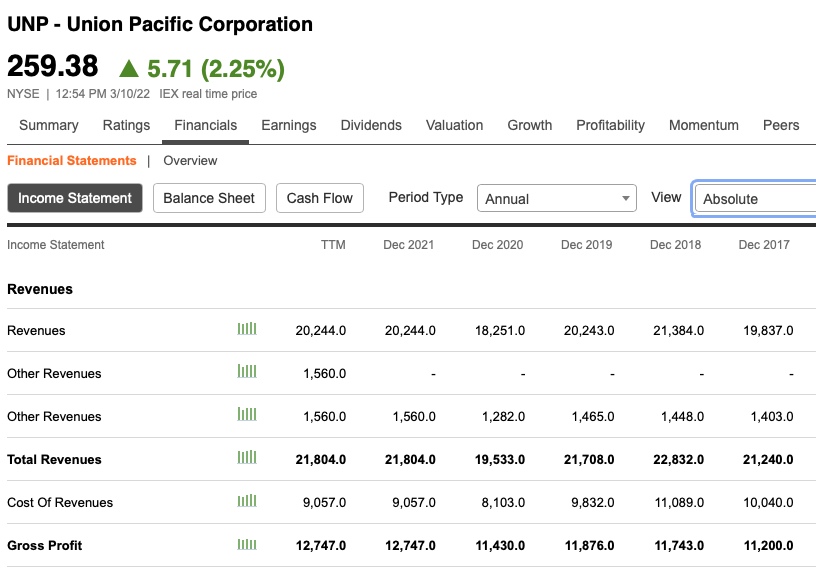816x582 pixels.
Task: Click Total Revenues Dec 2019 value 21,708.0
Action: [x=589, y=460]
